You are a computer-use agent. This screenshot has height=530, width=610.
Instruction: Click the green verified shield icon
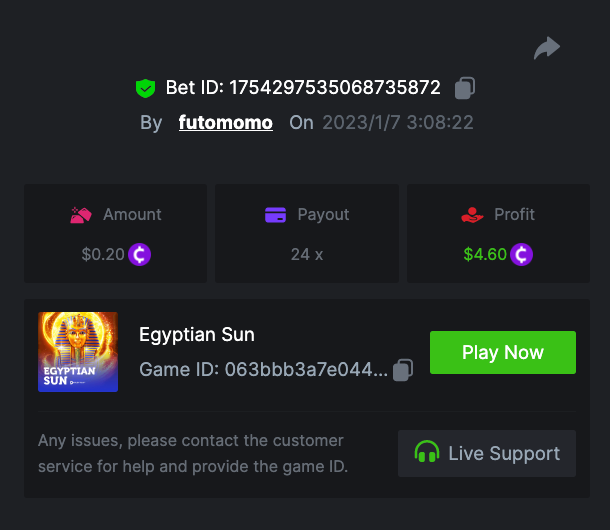(x=146, y=88)
